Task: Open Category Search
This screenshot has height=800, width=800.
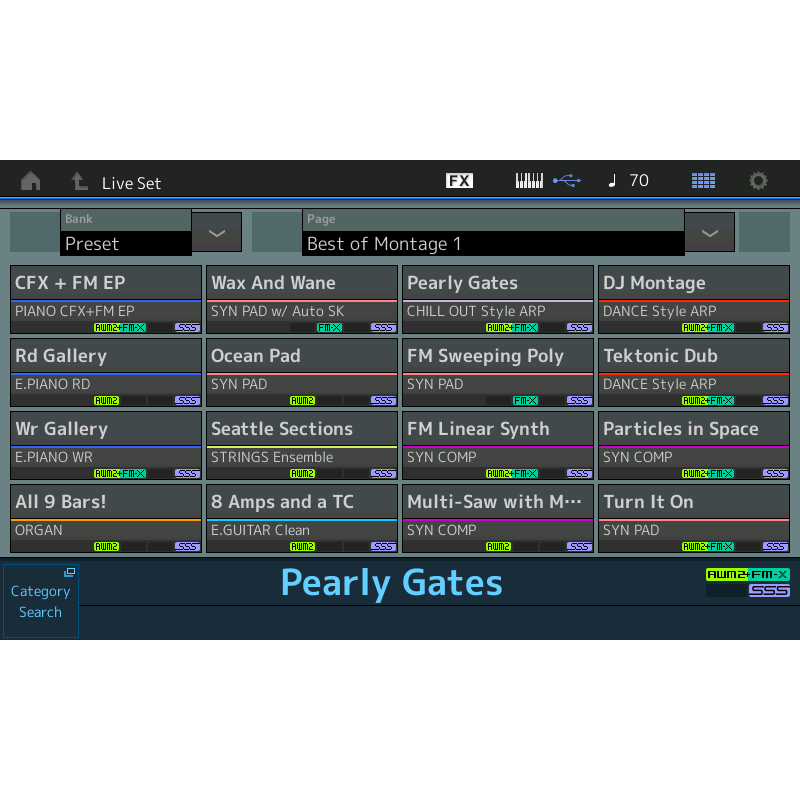Action: pos(40,601)
